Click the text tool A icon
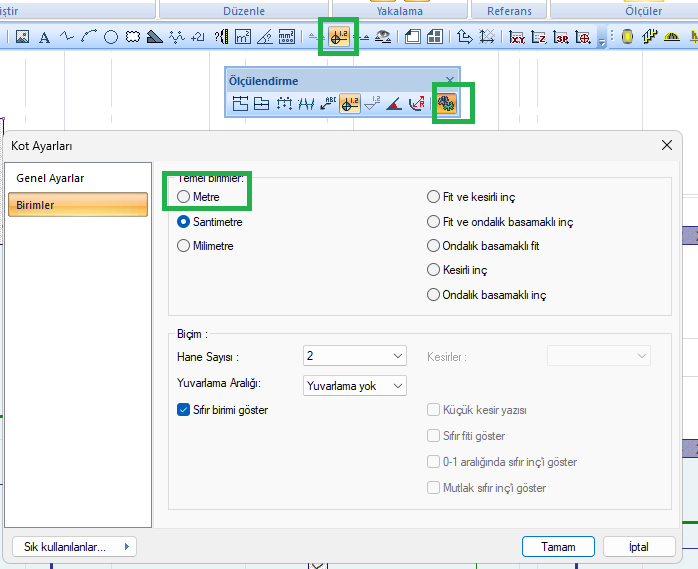Image resolution: width=698 pixels, height=569 pixels. click(44, 37)
